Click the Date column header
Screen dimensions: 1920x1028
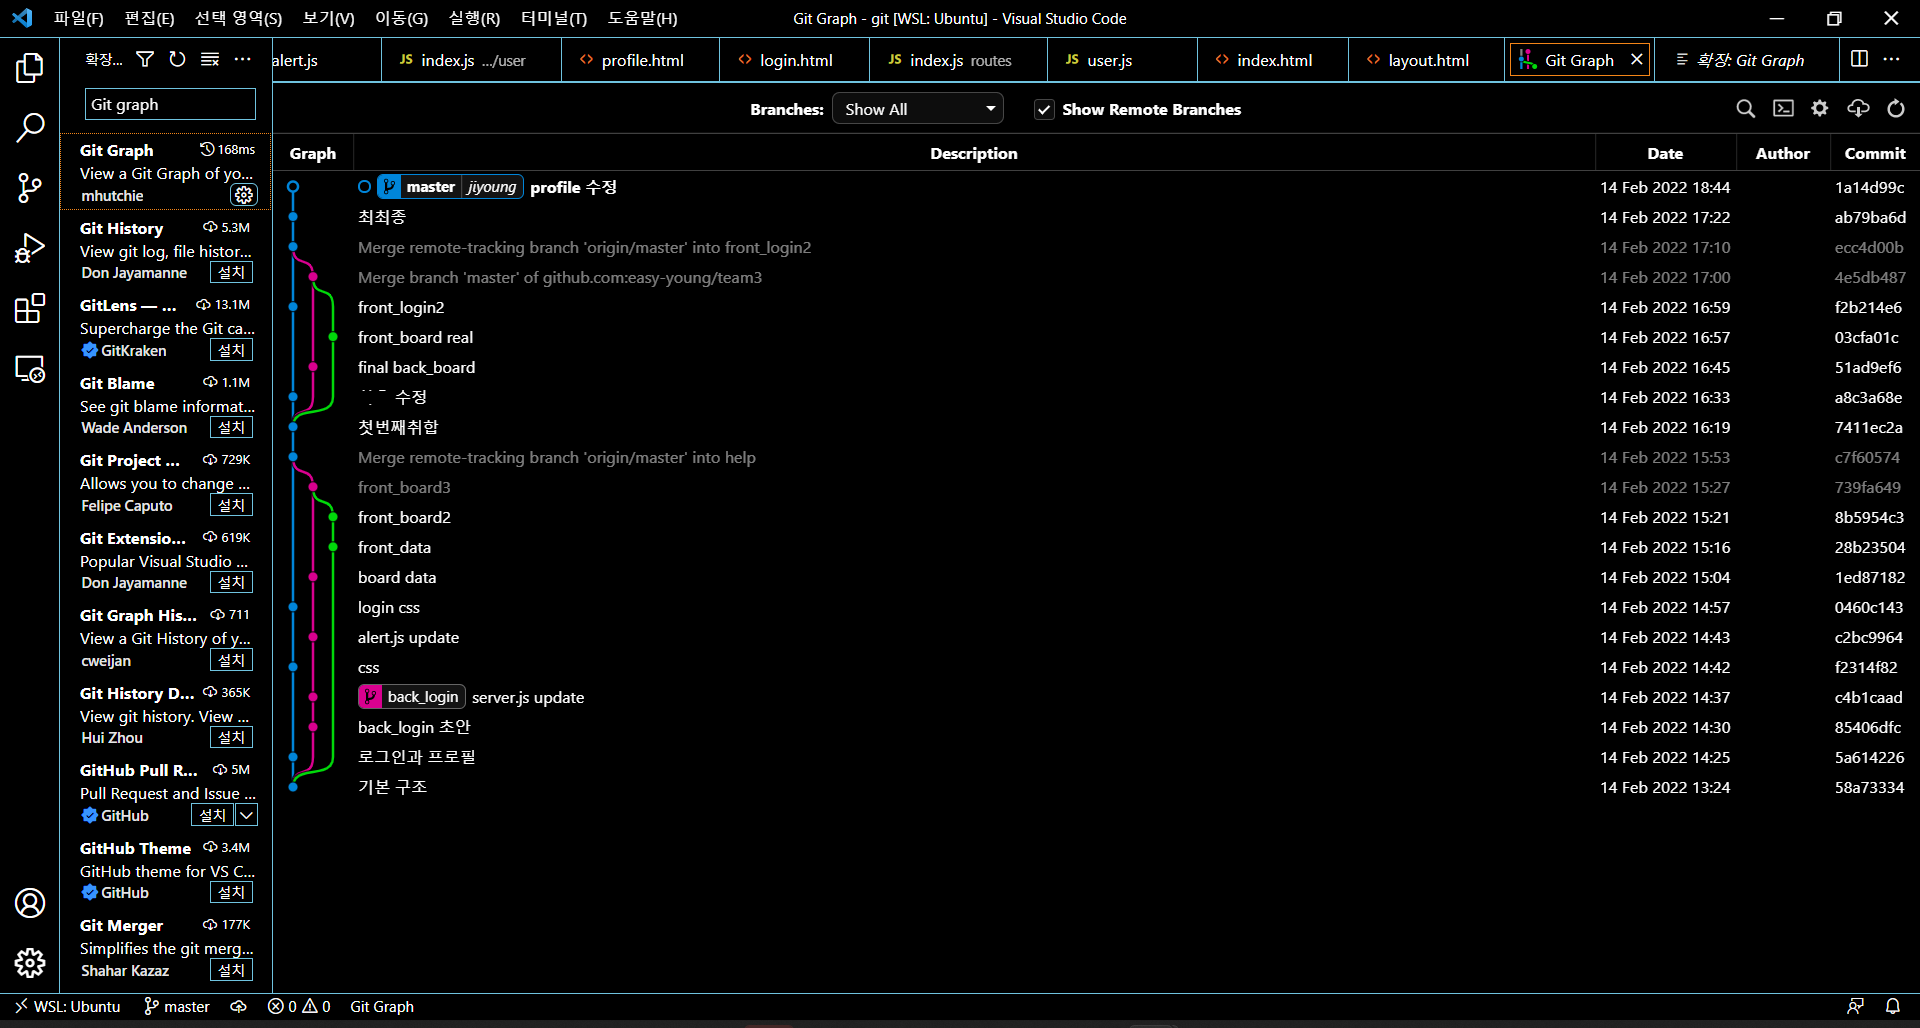[x=1665, y=153]
